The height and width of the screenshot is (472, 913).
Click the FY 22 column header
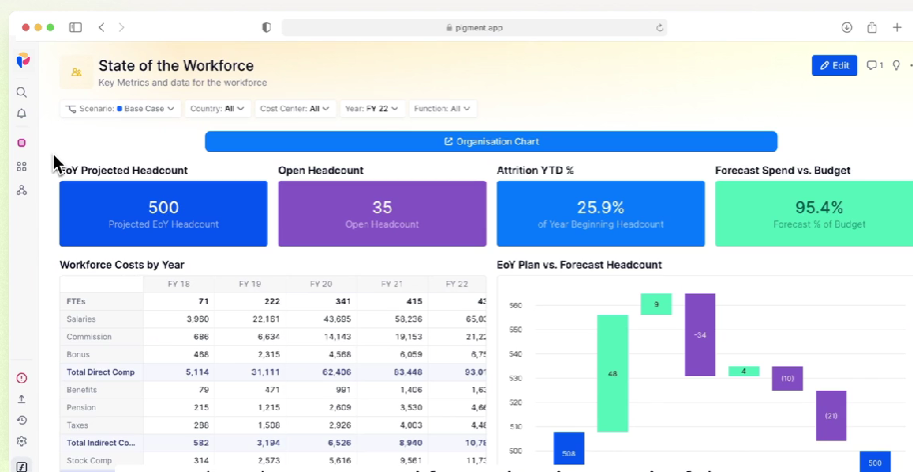tap(457, 284)
